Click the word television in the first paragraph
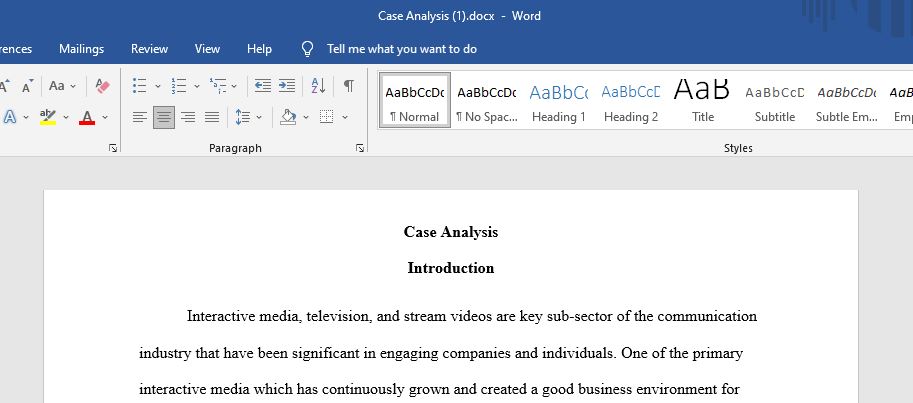Image resolution: width=913 pixels, height=403 pixels. 339,316
